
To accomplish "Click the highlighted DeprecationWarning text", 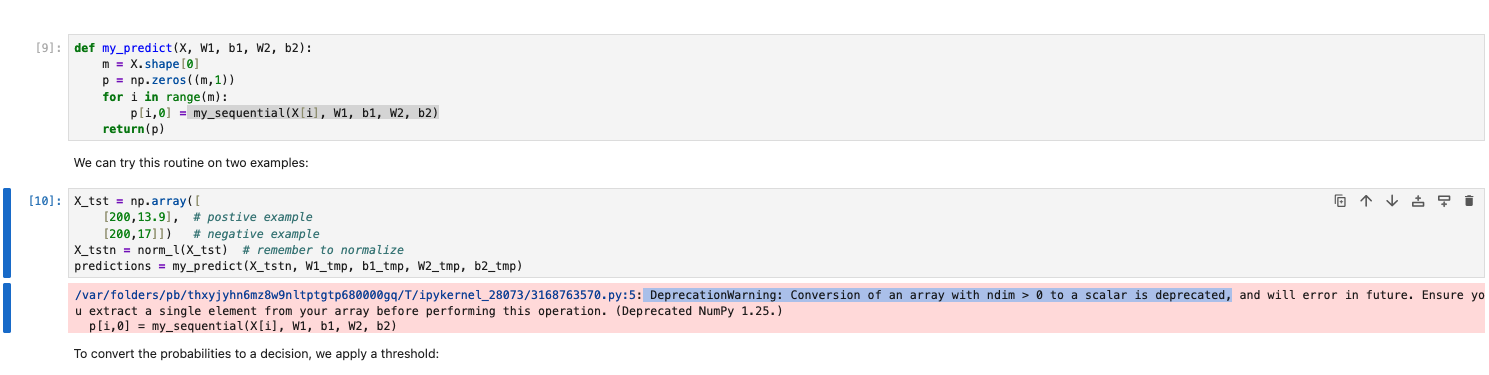I will click(937, 295).
